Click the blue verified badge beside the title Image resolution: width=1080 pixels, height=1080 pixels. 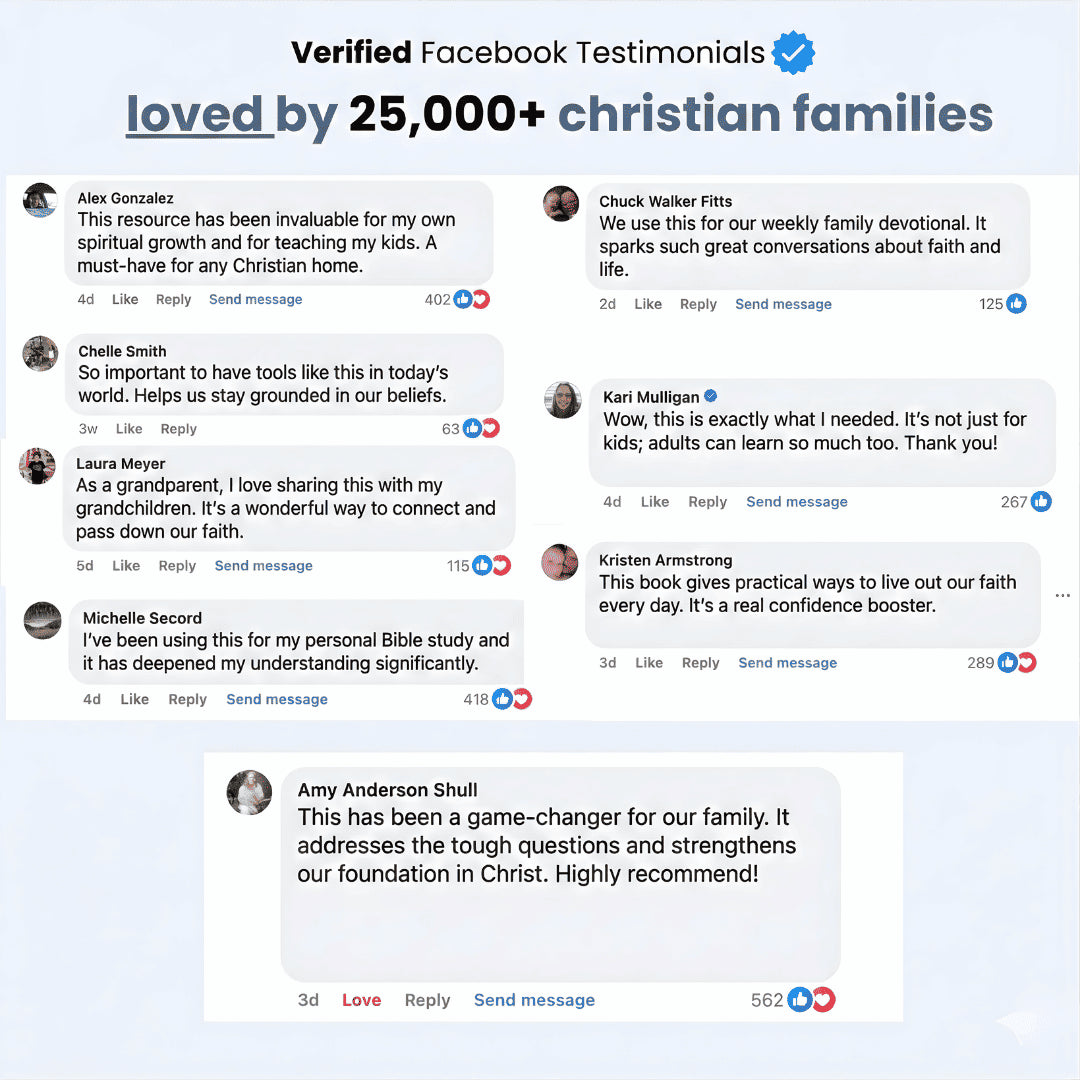(794, 53)
